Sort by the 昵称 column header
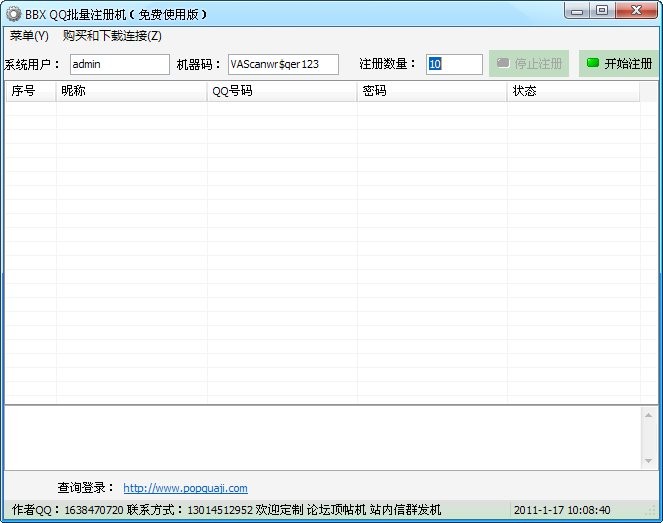The width and height of the screenshot is (663, 523). (132, 91)
